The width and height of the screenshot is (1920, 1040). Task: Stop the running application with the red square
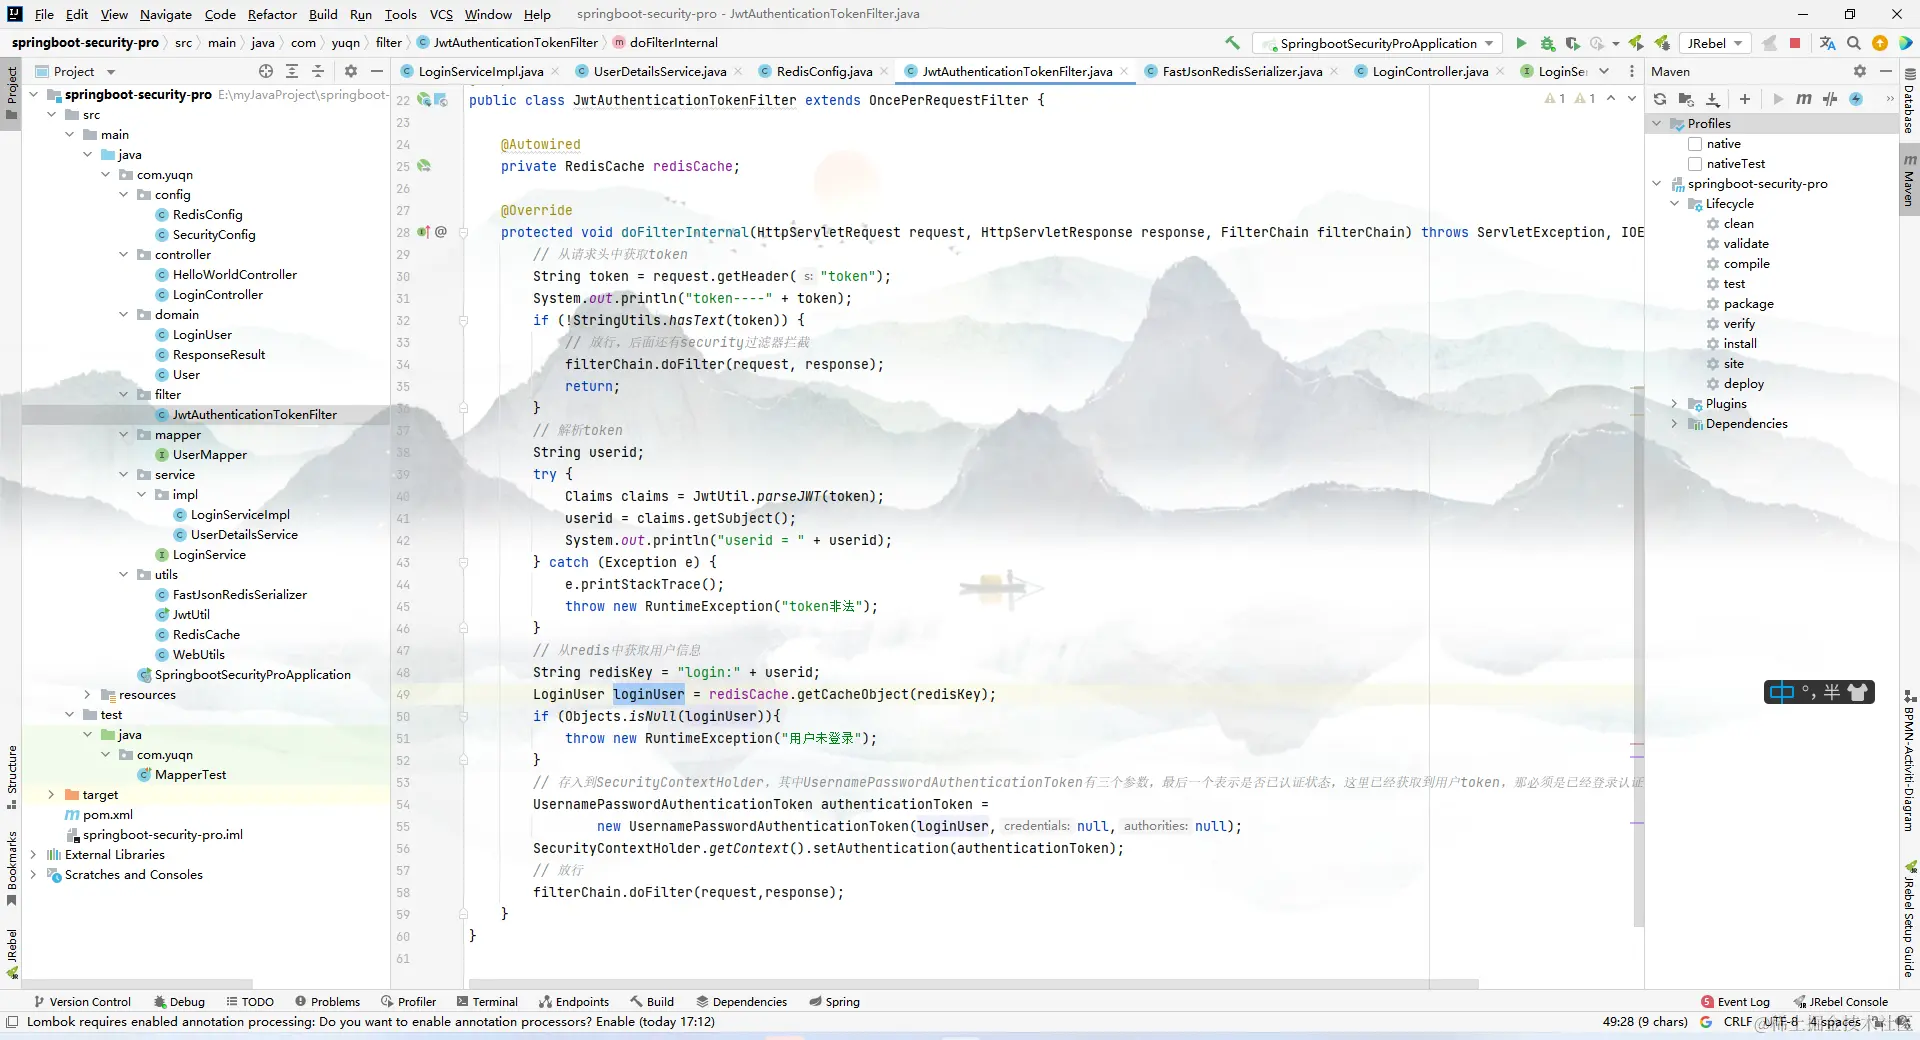click(1795, 43)
